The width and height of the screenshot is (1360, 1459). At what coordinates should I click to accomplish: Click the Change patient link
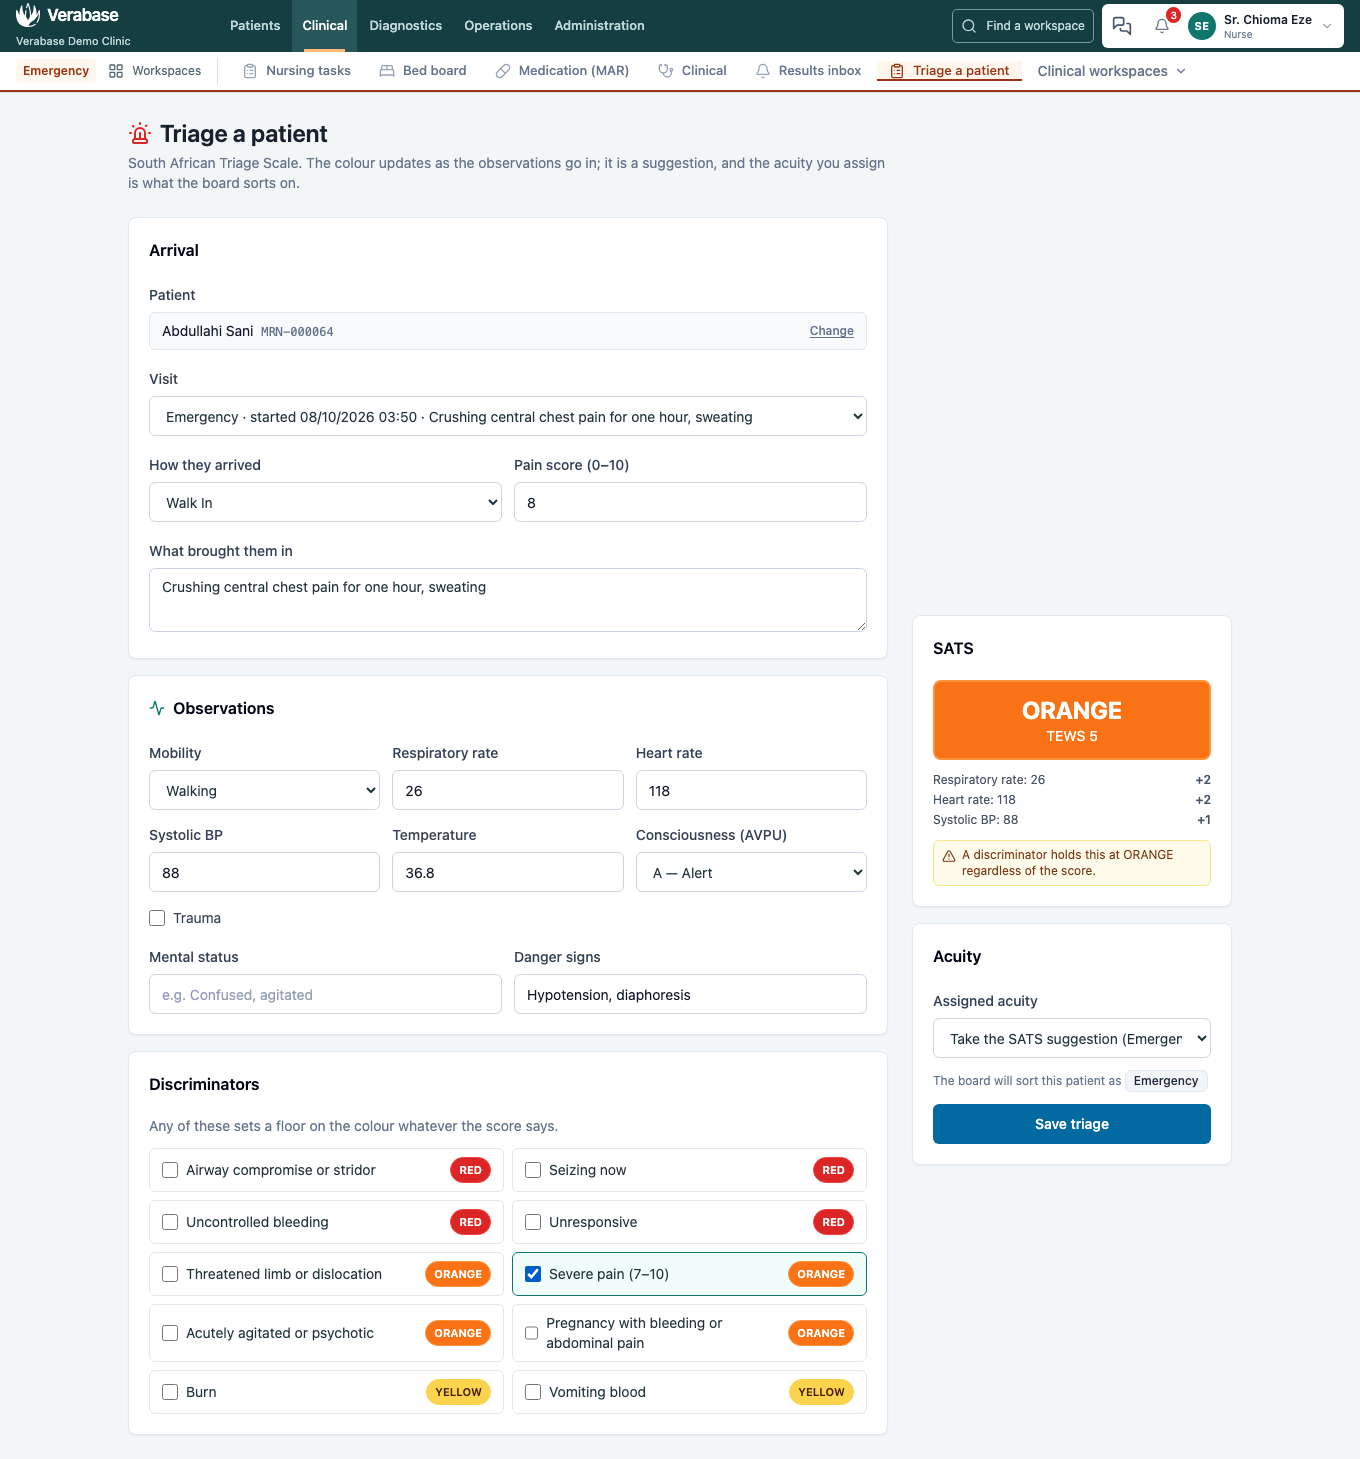(x=832, y=331)
